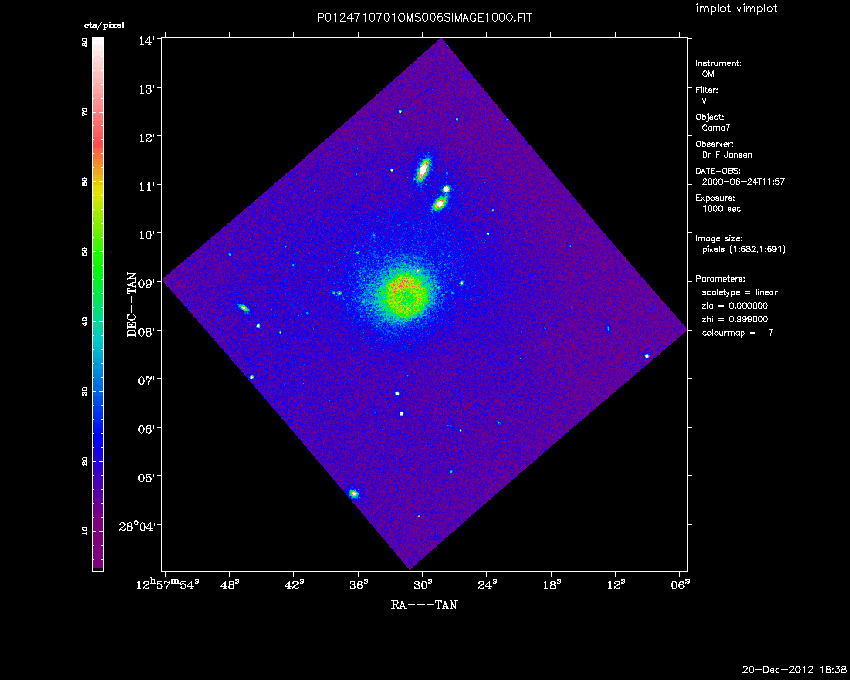Click the RA tick label 48s
This screenshot has width=850, height=680.
(x=229, y=585)
